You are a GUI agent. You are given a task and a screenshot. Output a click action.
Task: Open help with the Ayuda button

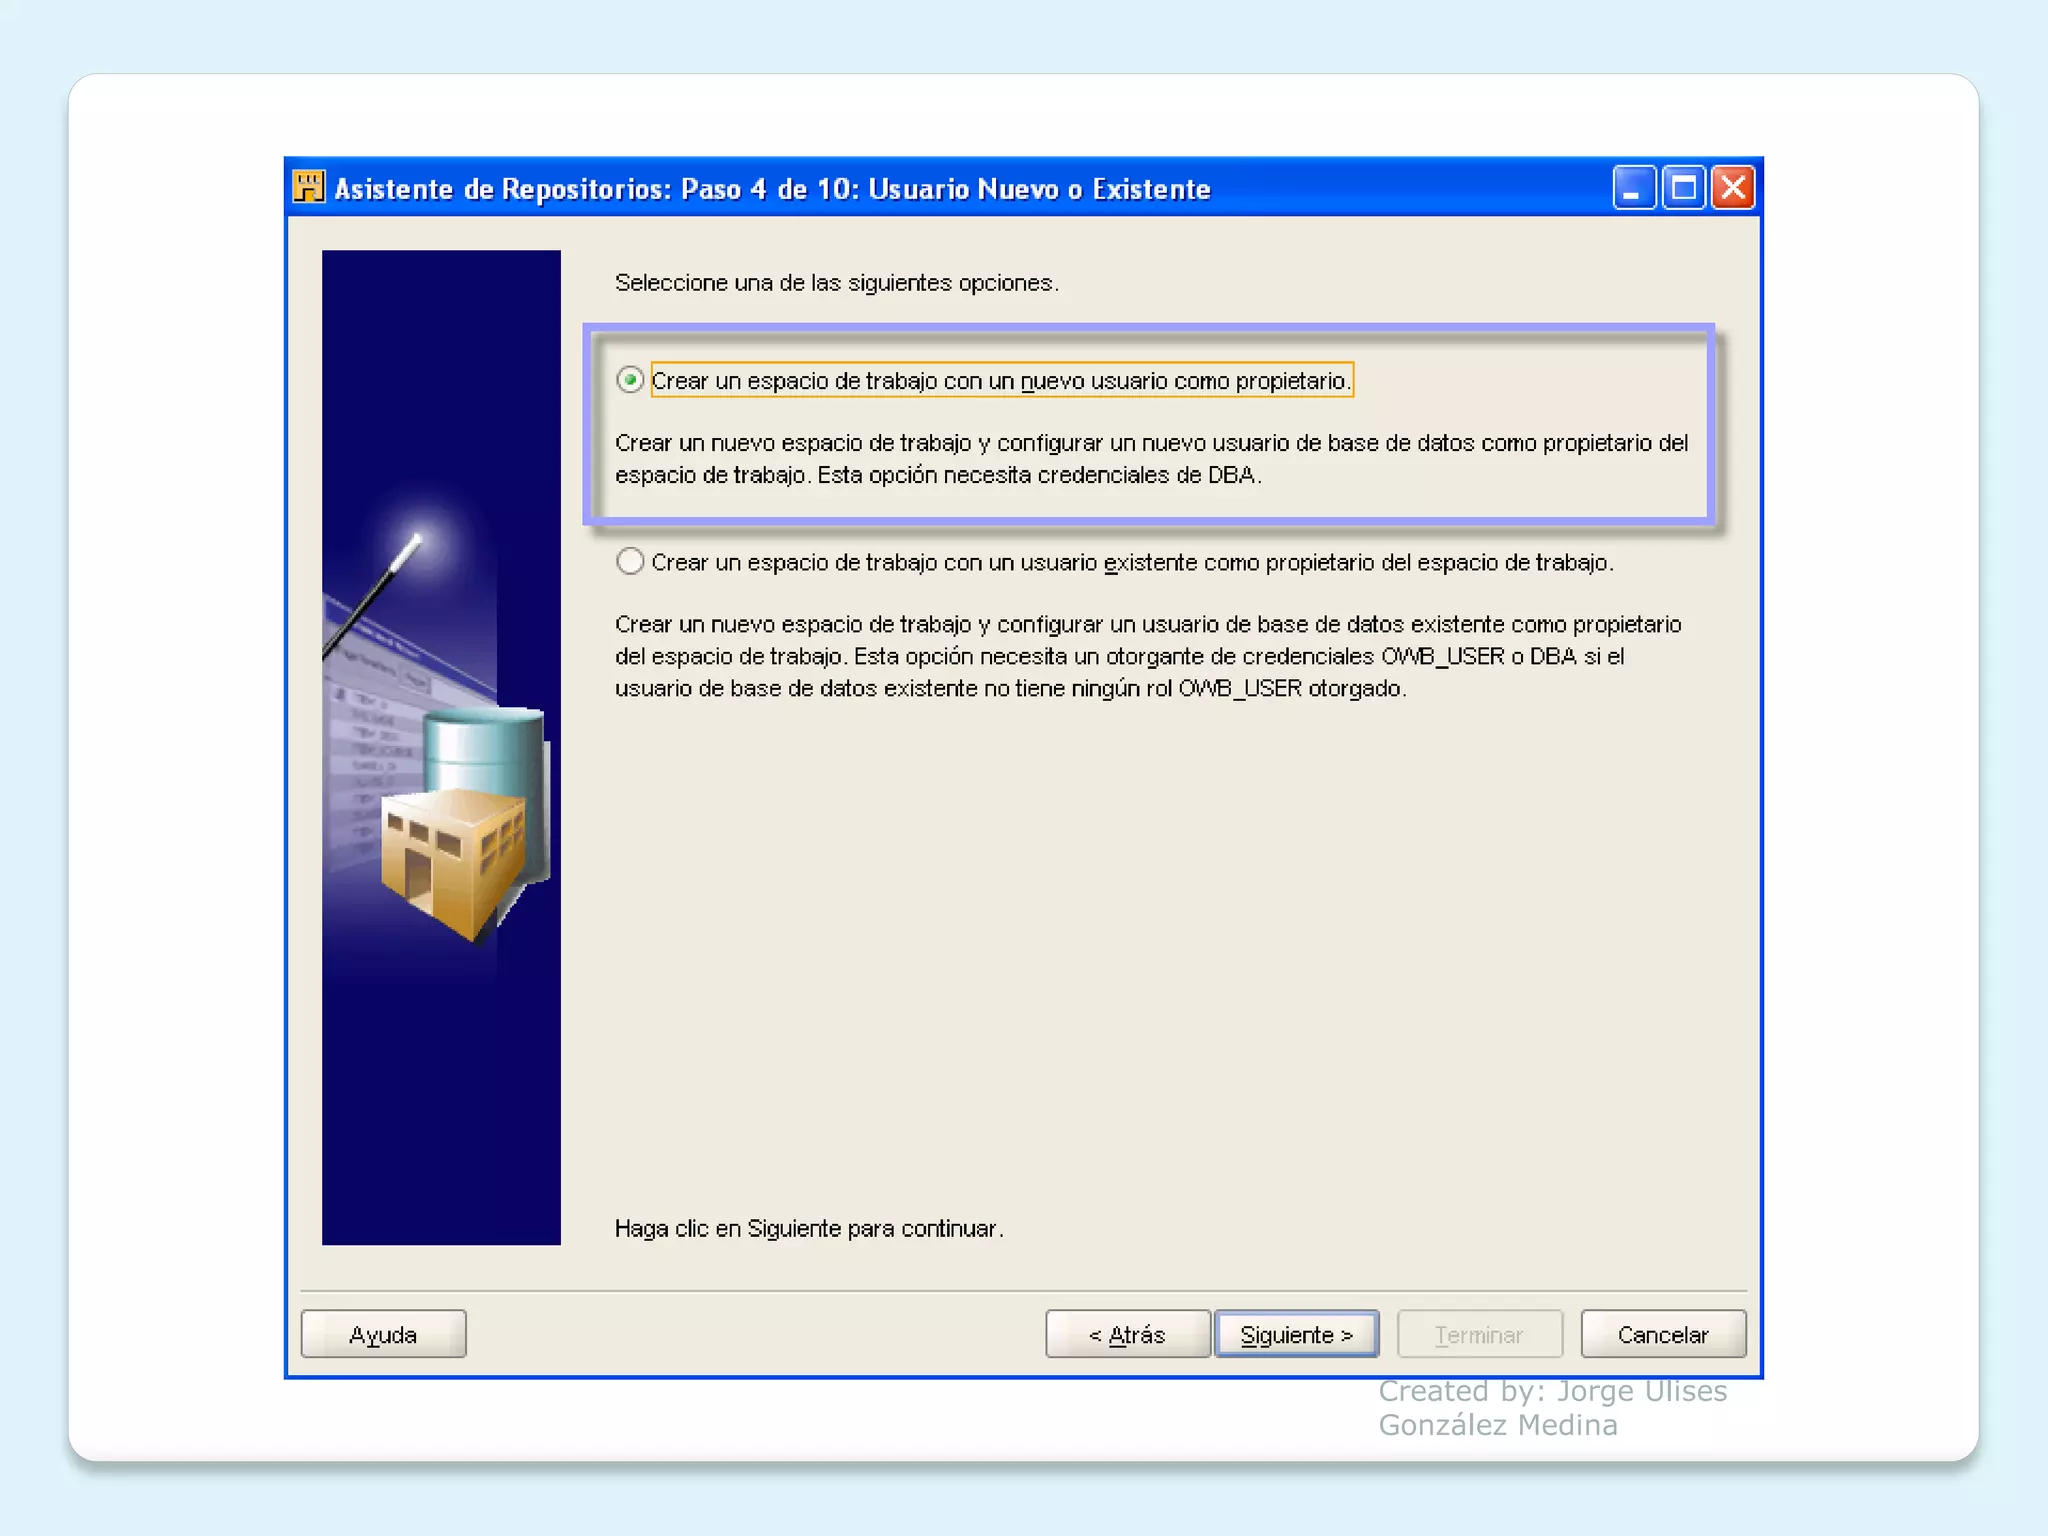[x=383, y=1334]
